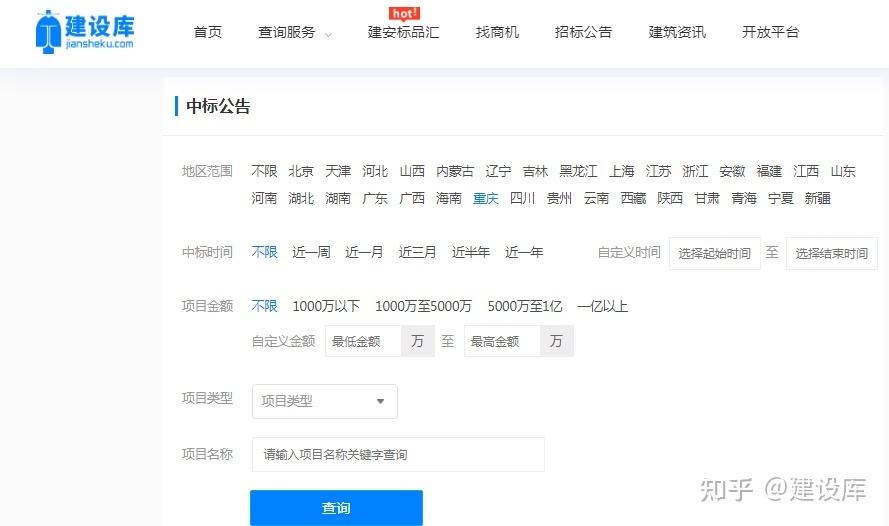Set 中标时间 to 近三月
The height and width of the screenshot is (526, 889).
coord(418,252)
